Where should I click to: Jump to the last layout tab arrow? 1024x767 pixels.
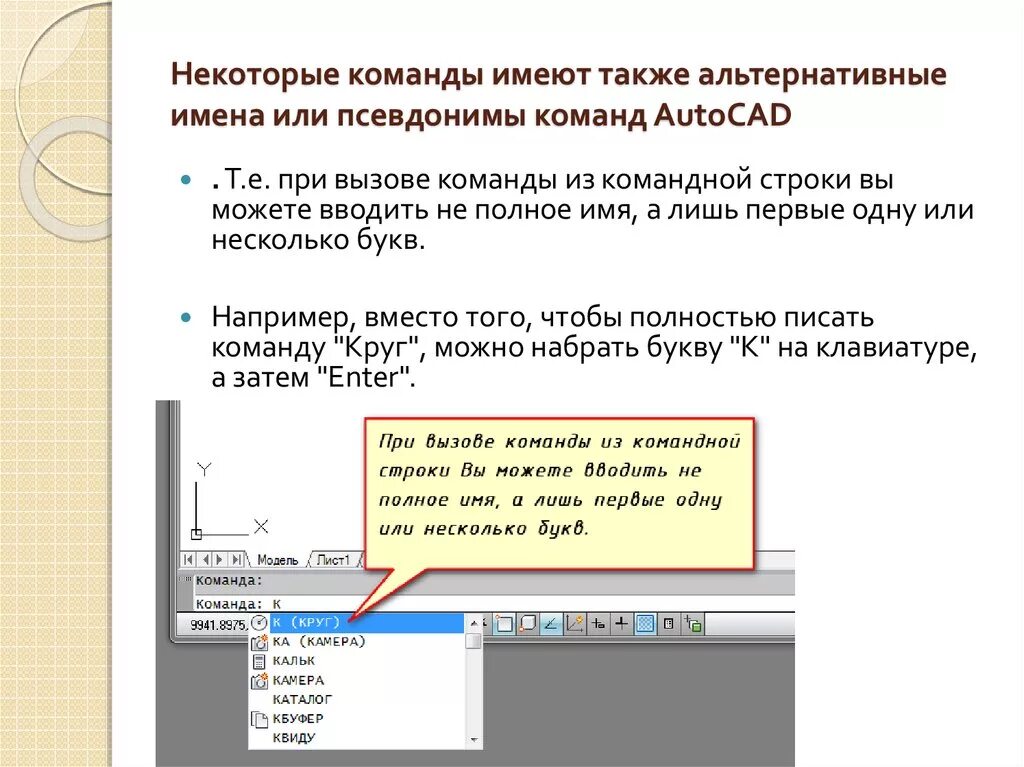tap(236, 560)
